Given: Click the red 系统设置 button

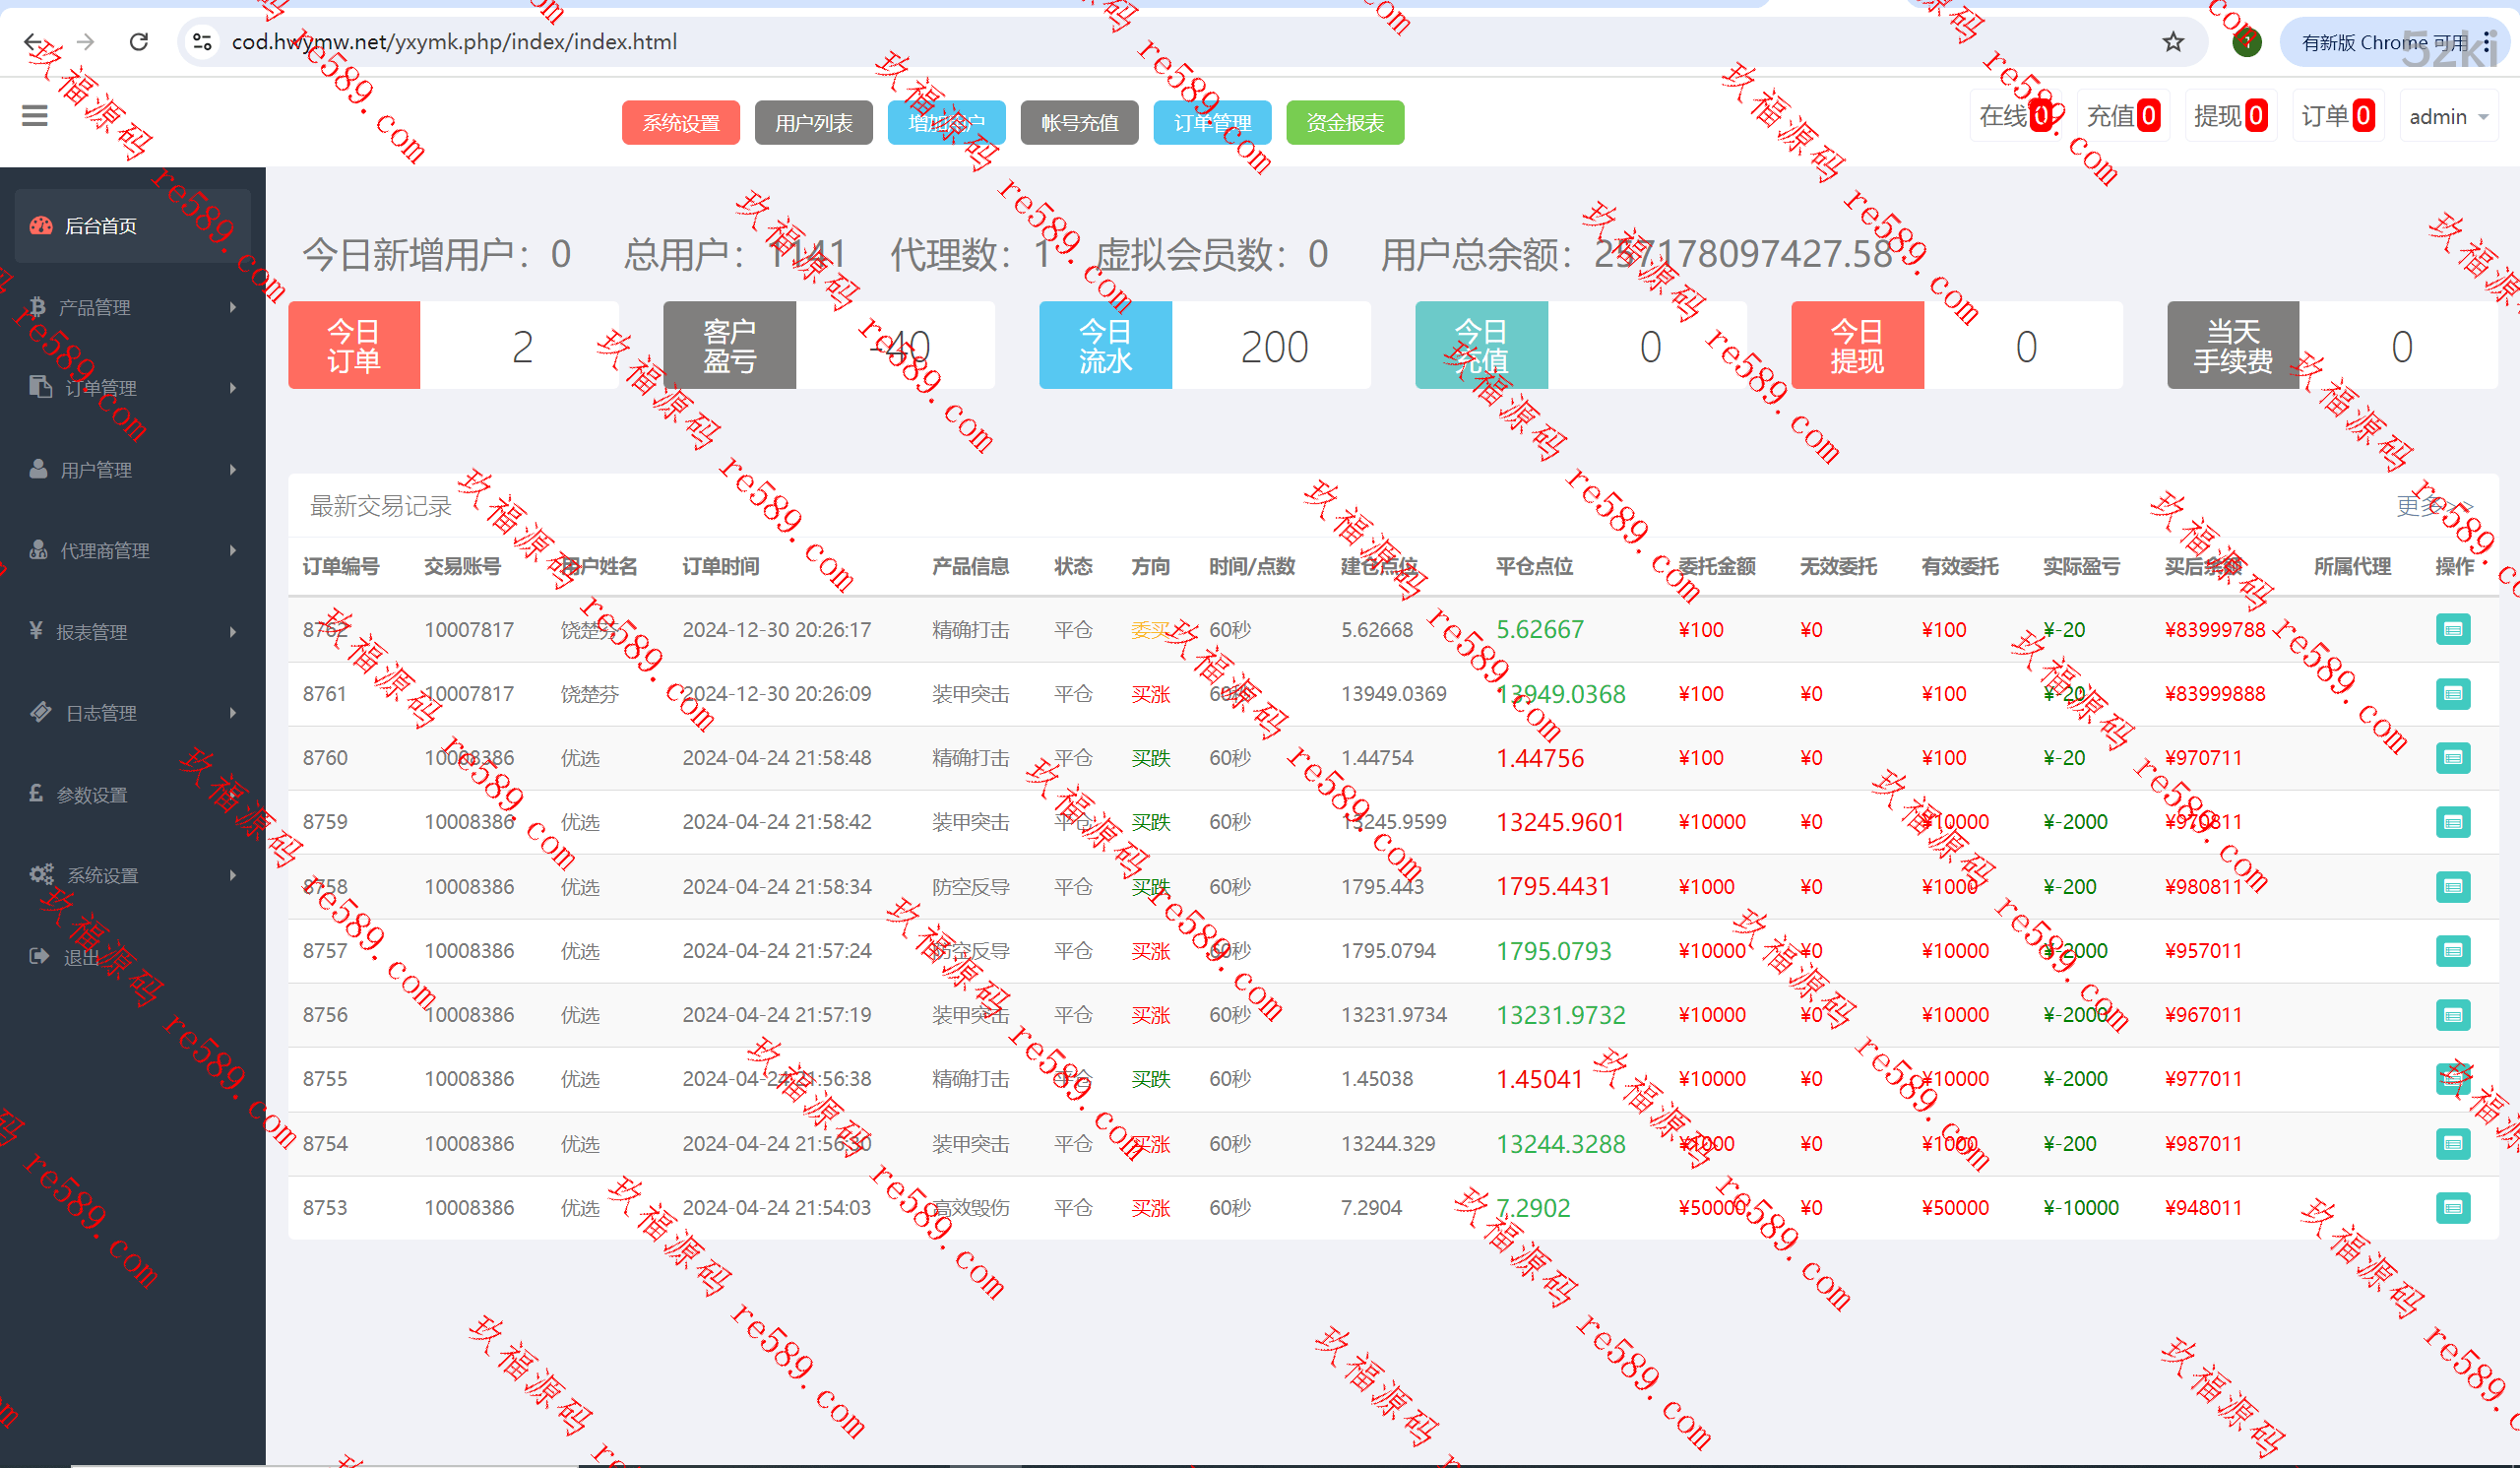Looking at the screenshot, I should (x=680, y=123).
